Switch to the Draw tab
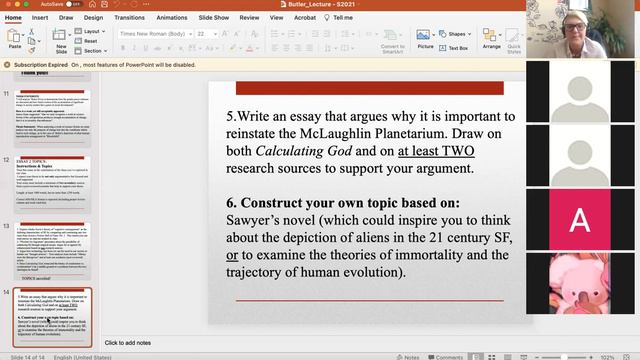Viewport: 640px width, 360px height. (x=66, y=18)
